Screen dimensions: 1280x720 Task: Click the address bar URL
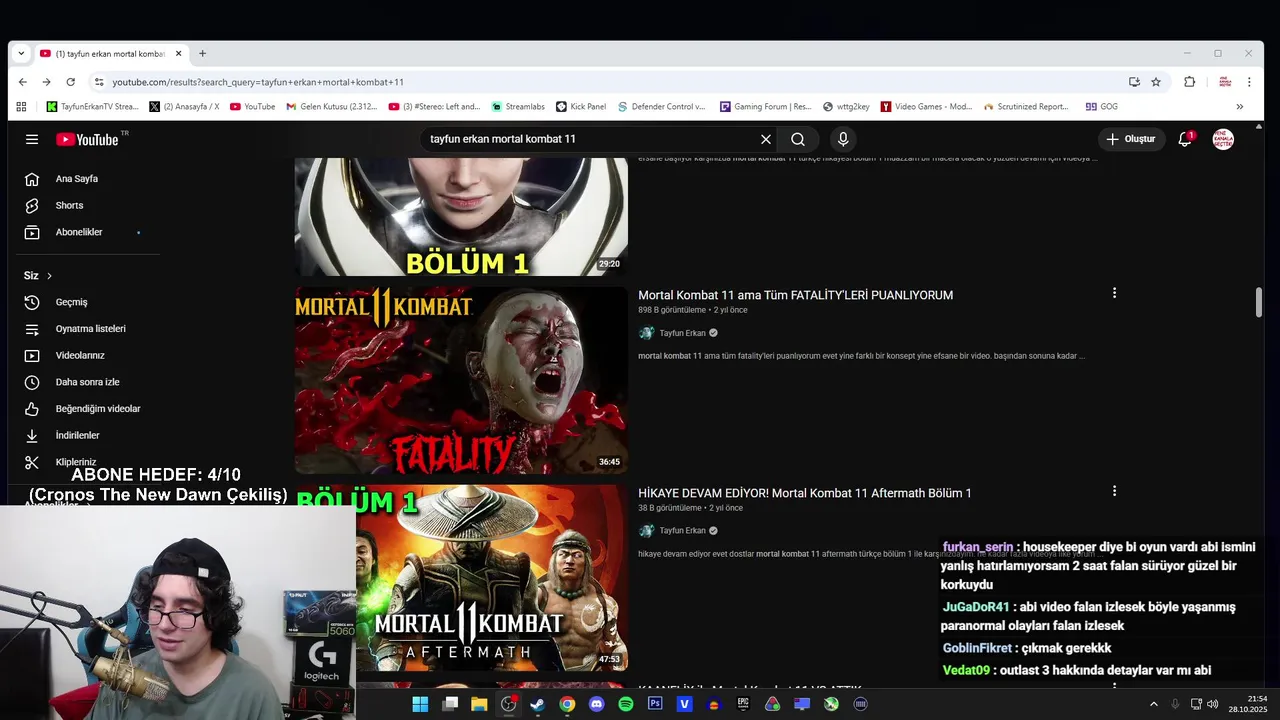258,82
